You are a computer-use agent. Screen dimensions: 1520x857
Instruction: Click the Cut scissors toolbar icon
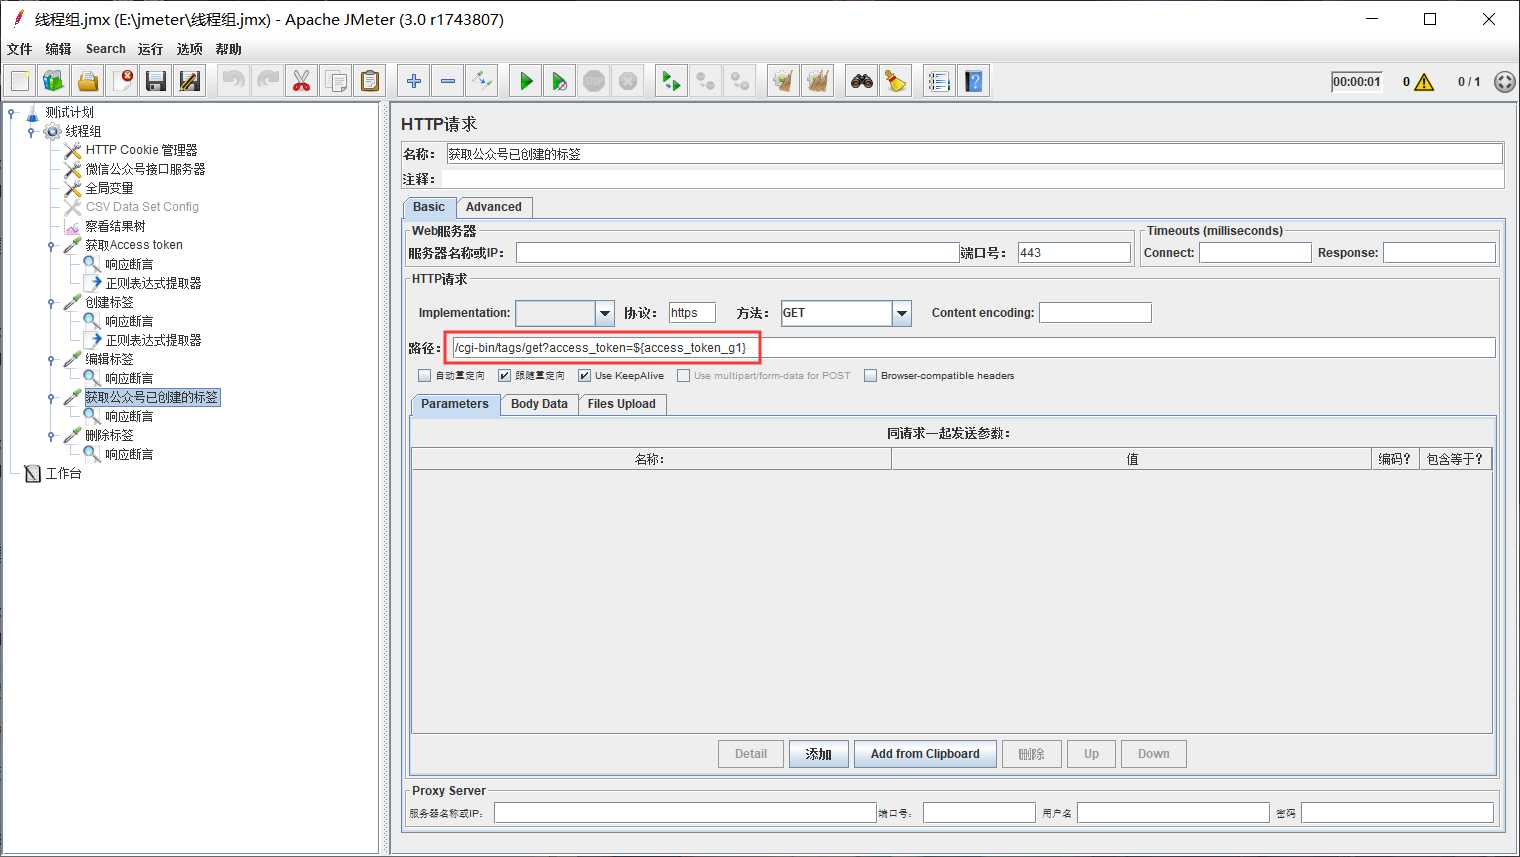[301, 81]
